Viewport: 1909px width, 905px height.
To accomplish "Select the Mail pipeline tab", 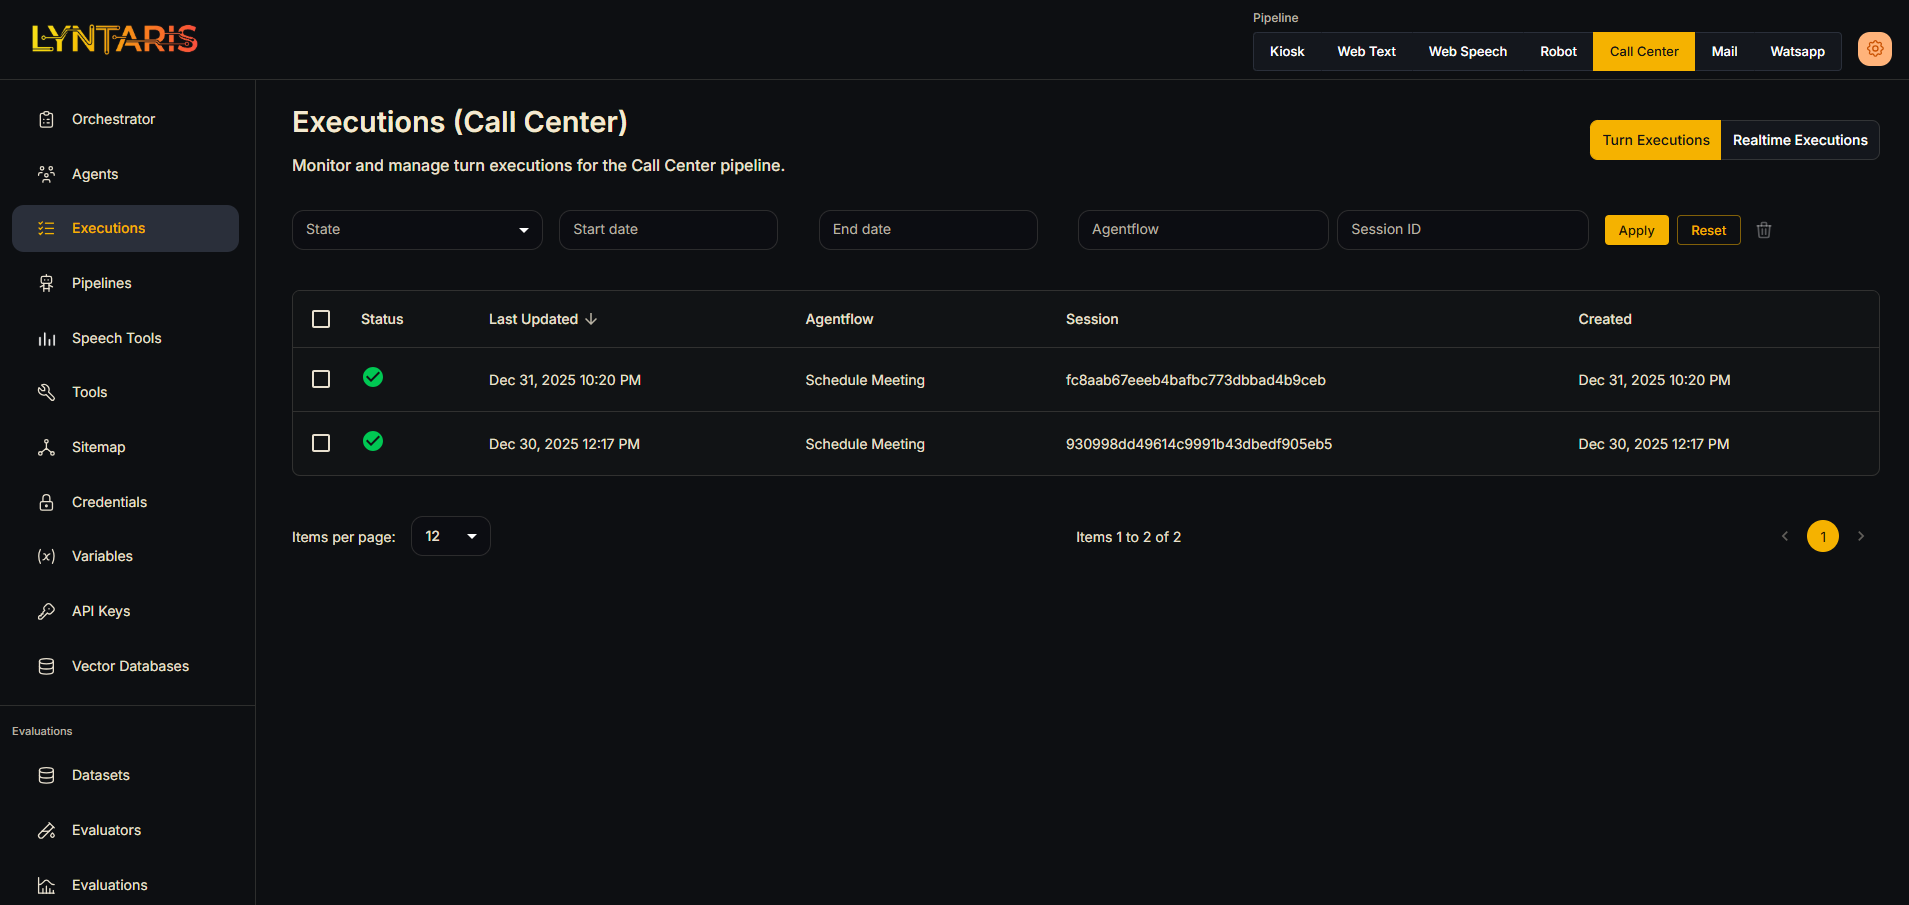I will pos(1724,51).
